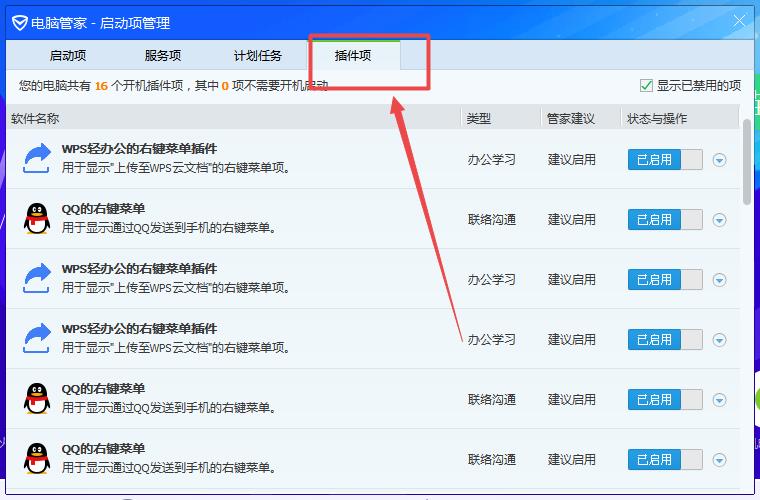The height and width of the screenshot is (500, 760).
Task: Toggle 已启用 switch for third WPS plugin
Action: tap(665, 340)
